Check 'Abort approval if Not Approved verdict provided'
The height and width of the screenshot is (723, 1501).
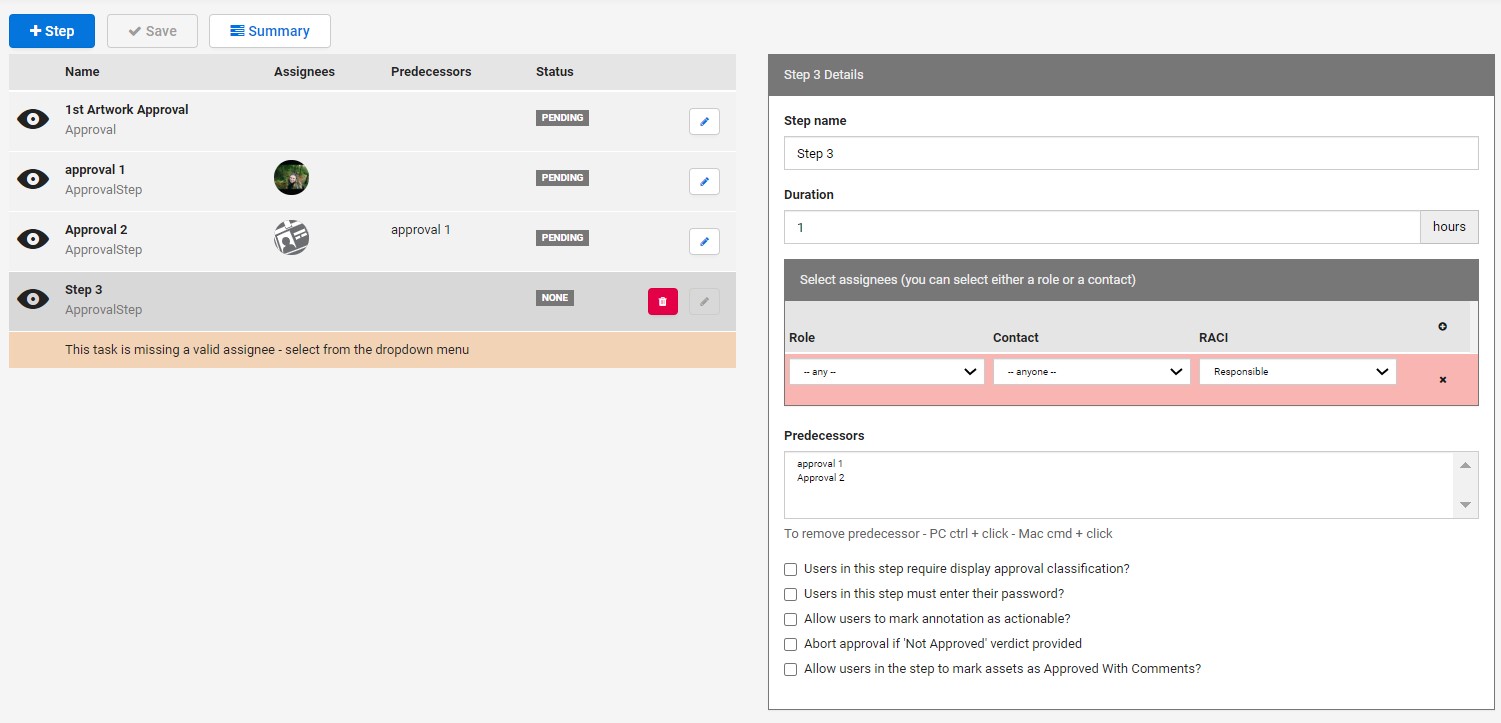click(x=791, y=644)
